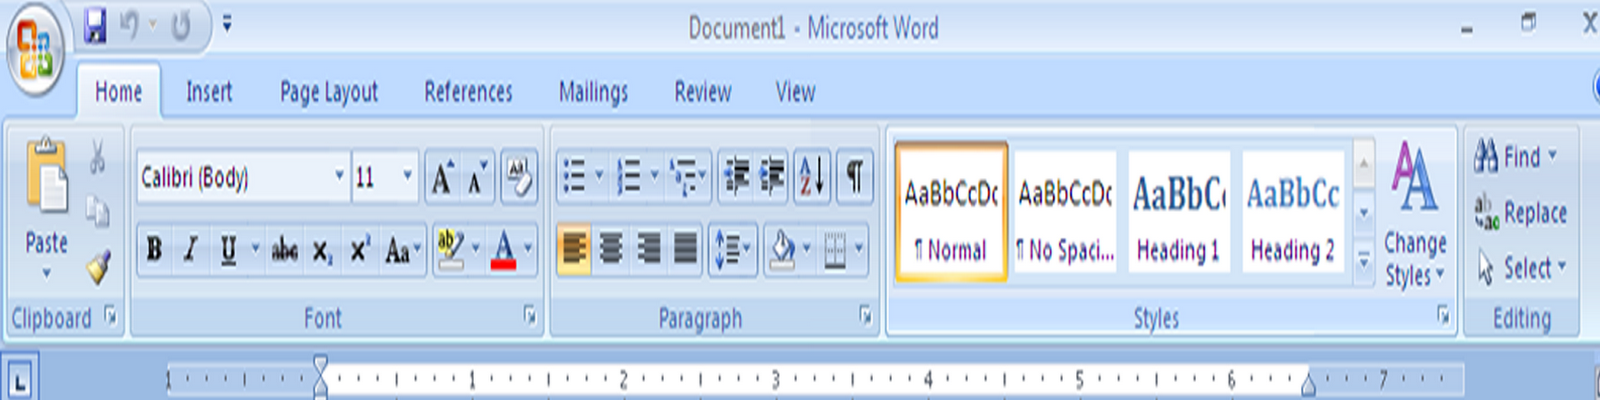The image size is (1600, 400).
Task: Apply the Normal style
Action: click(x=950, y=213)
